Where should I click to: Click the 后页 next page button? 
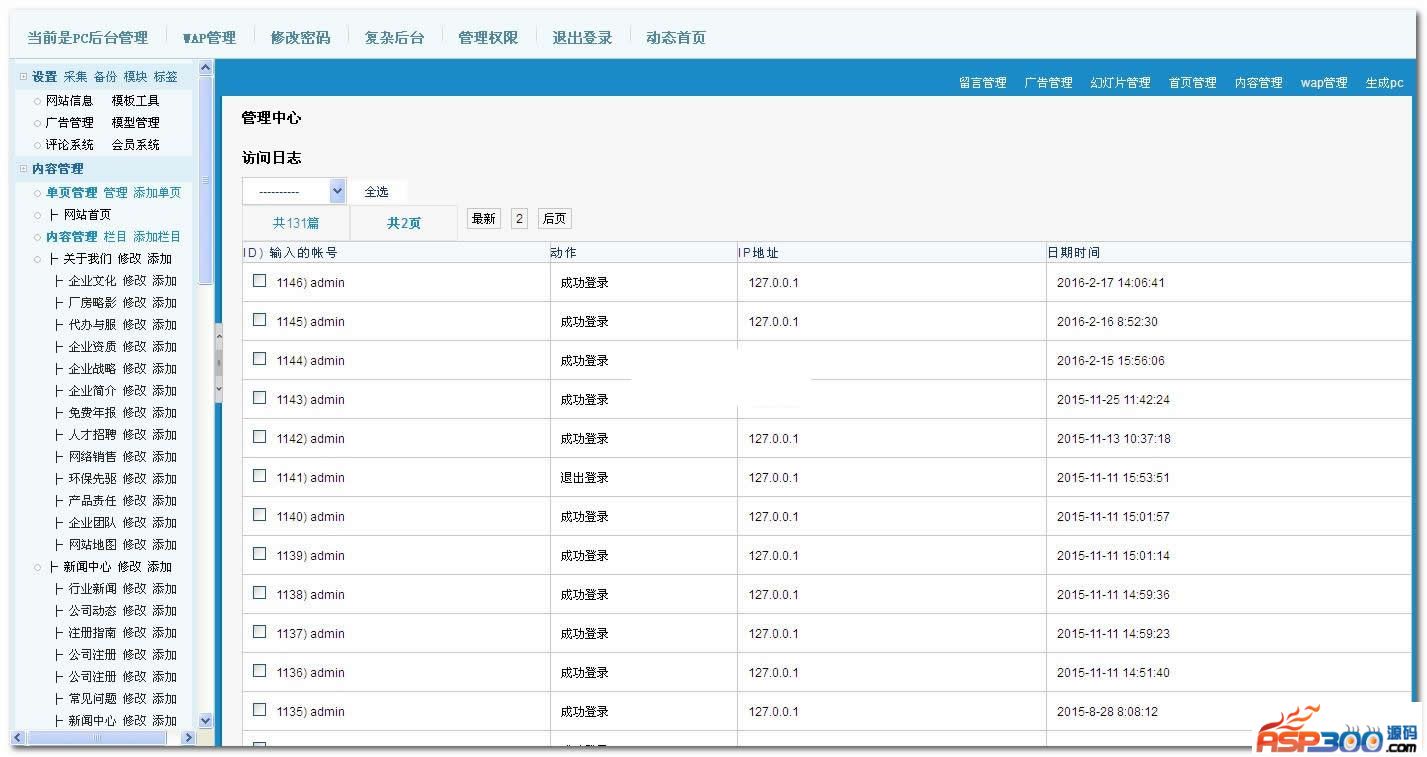pos(554,219)
